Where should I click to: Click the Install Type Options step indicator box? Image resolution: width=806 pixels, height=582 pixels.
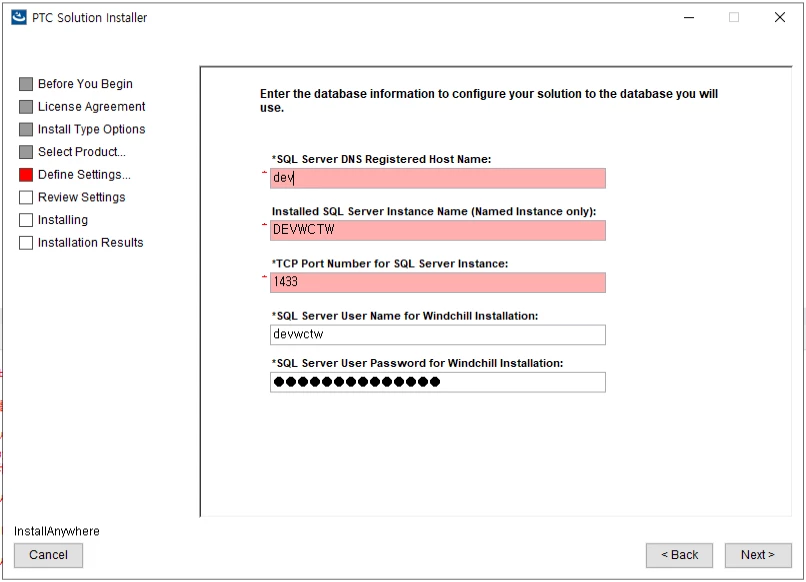click(26, 129)
